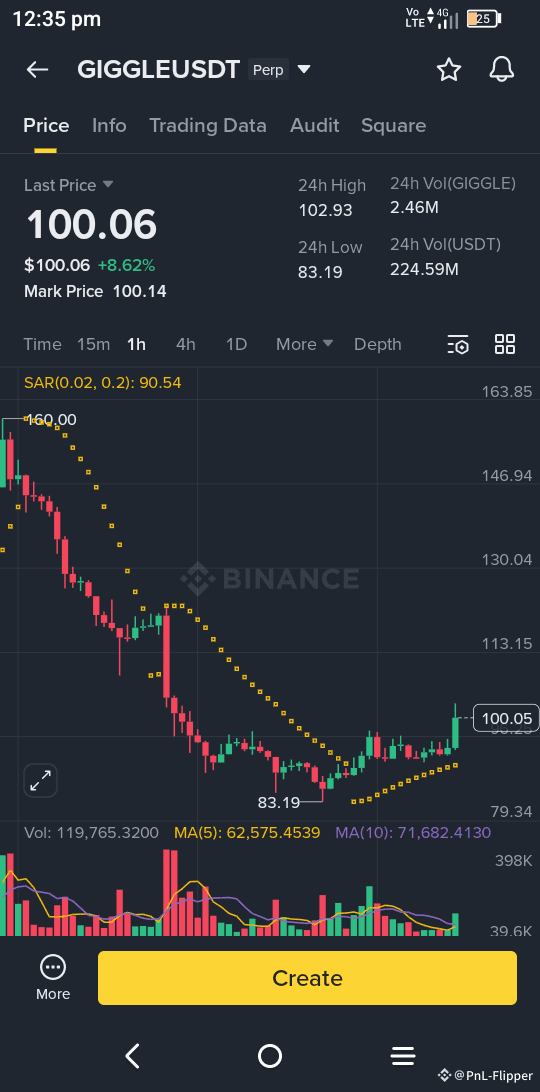Switch to the Info tab

[x=109, y=125]
